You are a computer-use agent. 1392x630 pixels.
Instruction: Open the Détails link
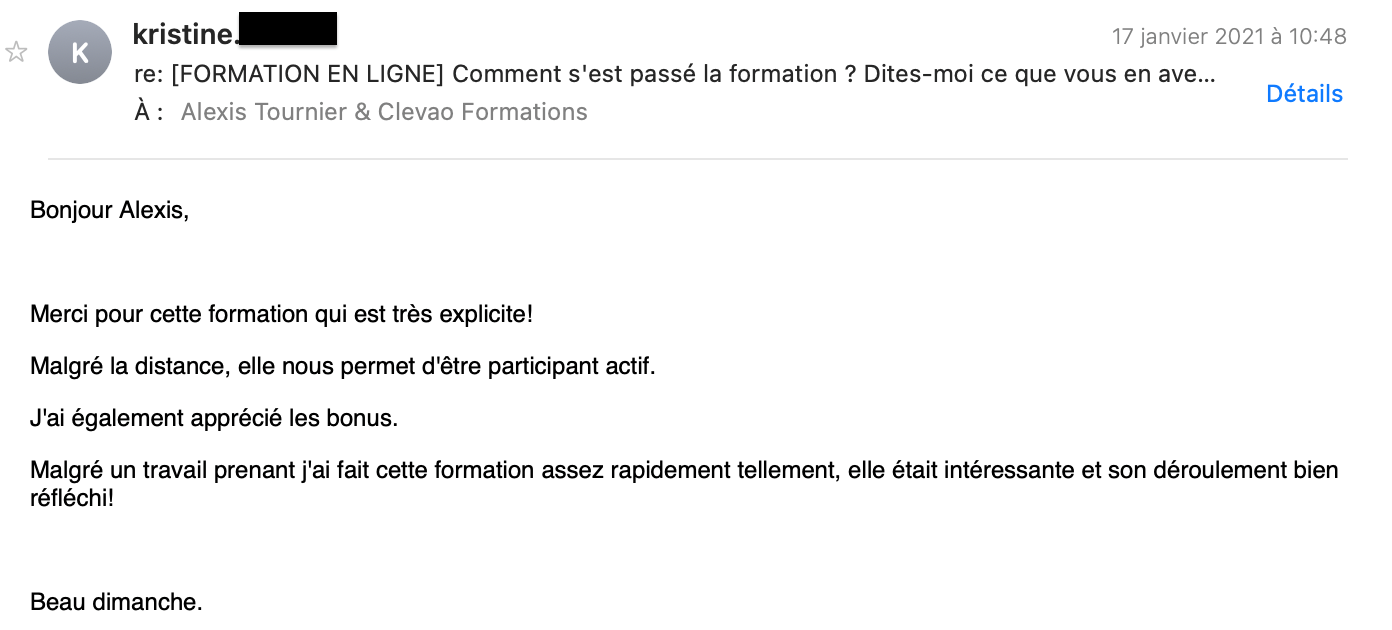click(x=1304, y=94)
